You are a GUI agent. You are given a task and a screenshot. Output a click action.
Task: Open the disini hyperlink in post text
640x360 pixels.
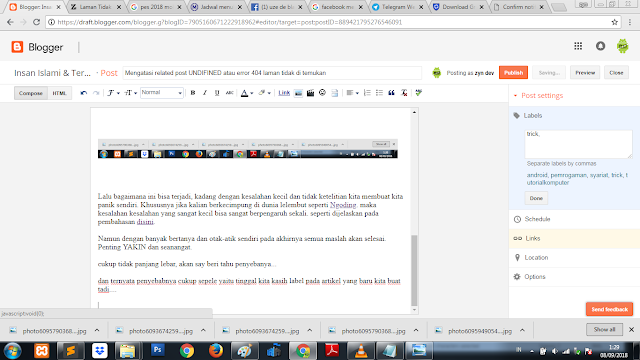point(145,222)
